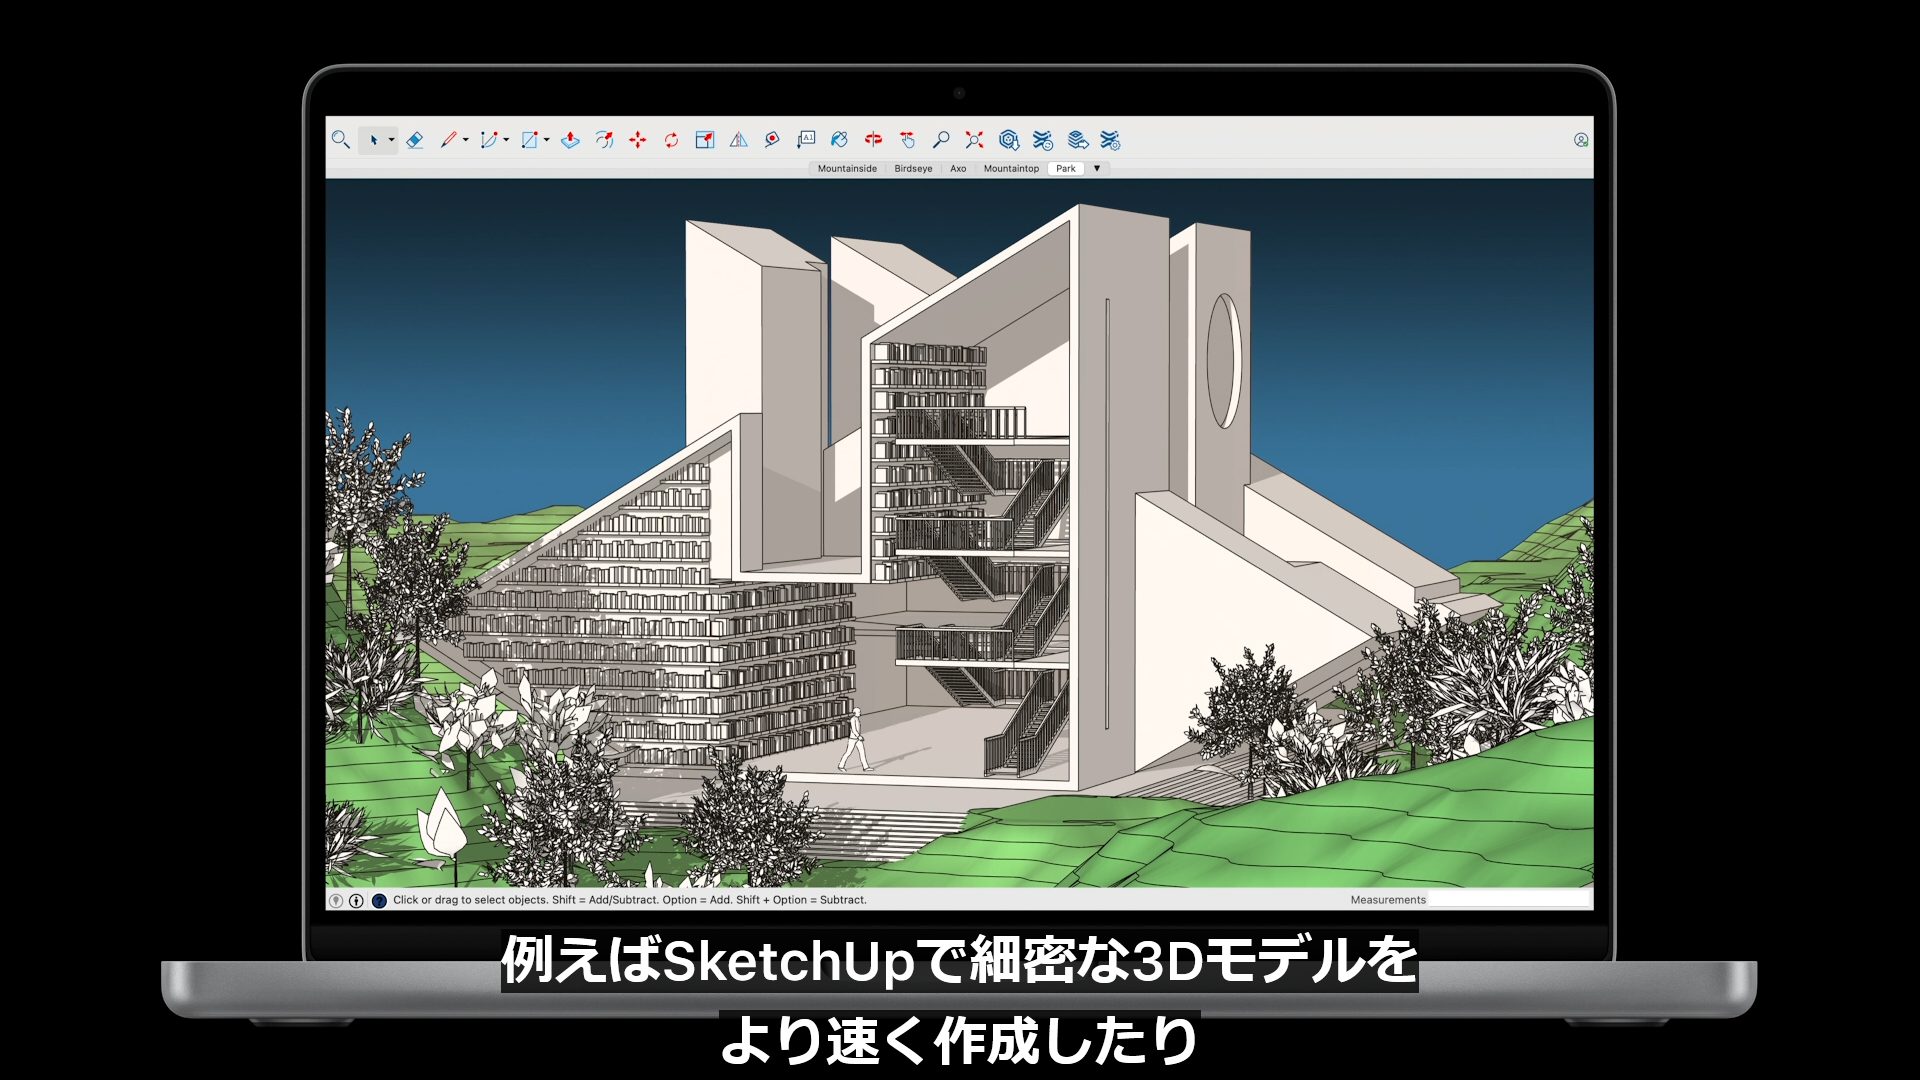The width and height of the screenshot is (1920, 1080).
Task: Click the Search magnifier icon in toolbar
Action: pos(340,140)
